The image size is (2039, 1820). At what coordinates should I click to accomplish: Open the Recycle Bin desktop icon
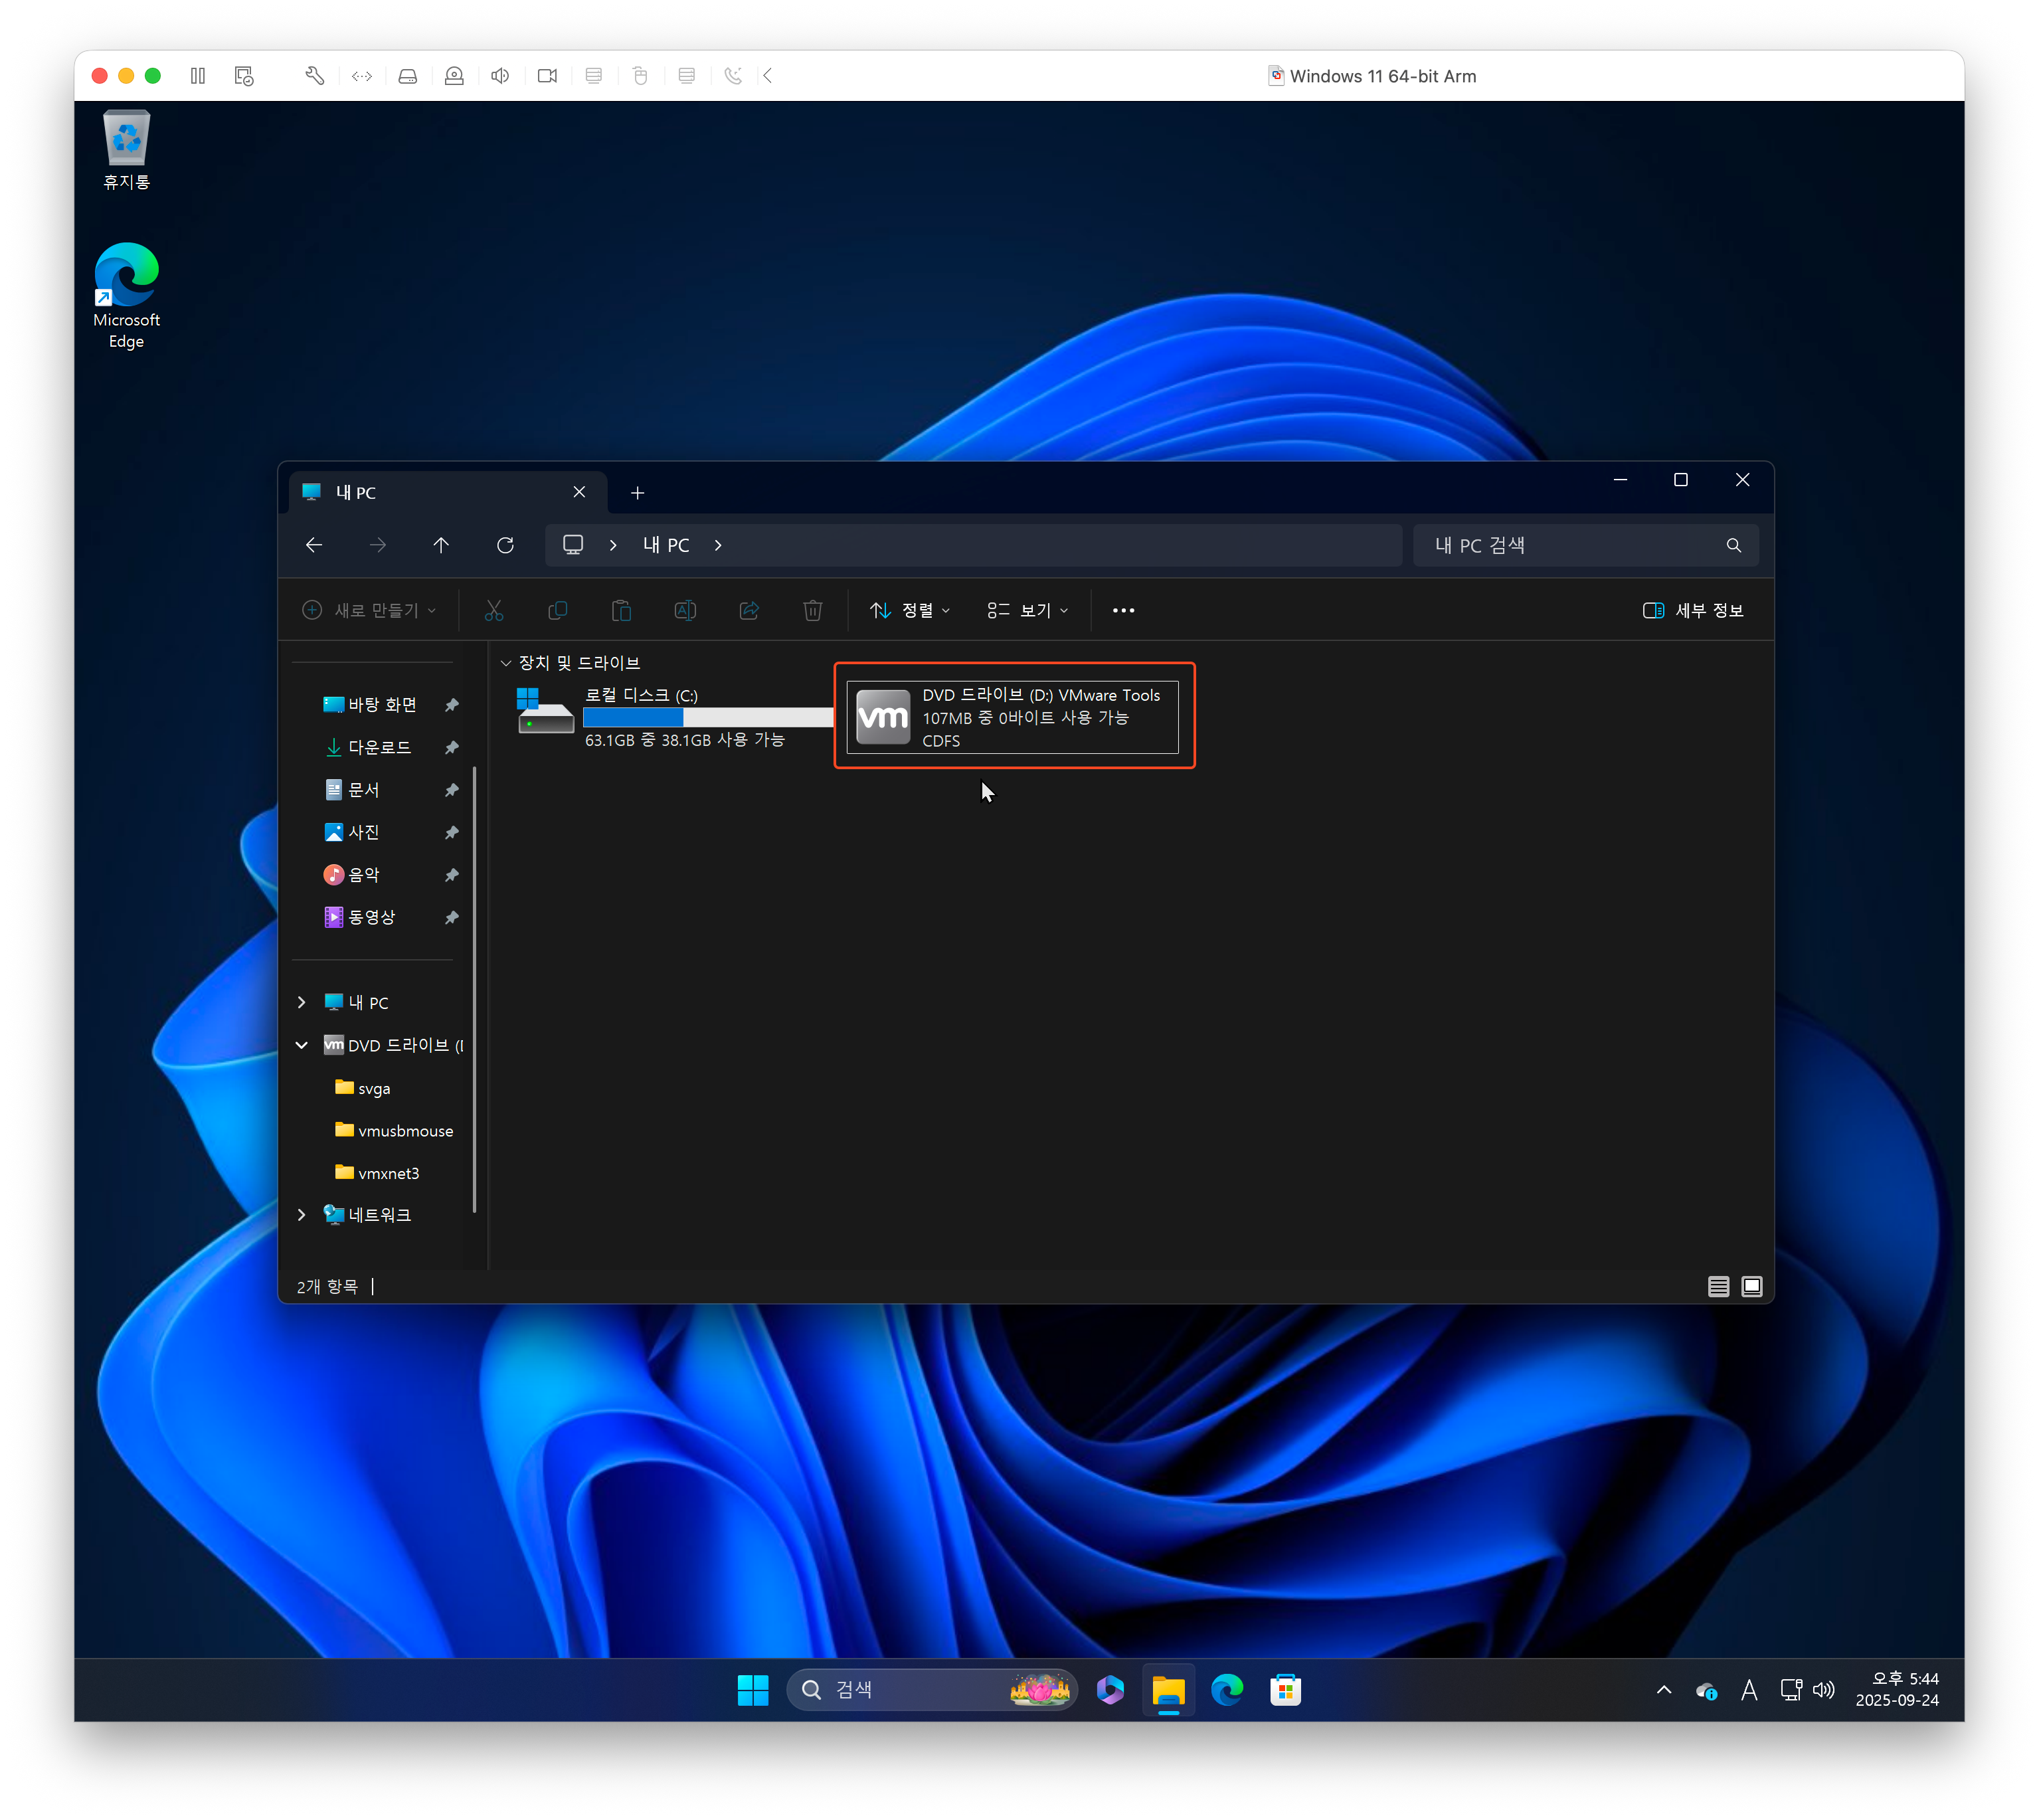127,151
